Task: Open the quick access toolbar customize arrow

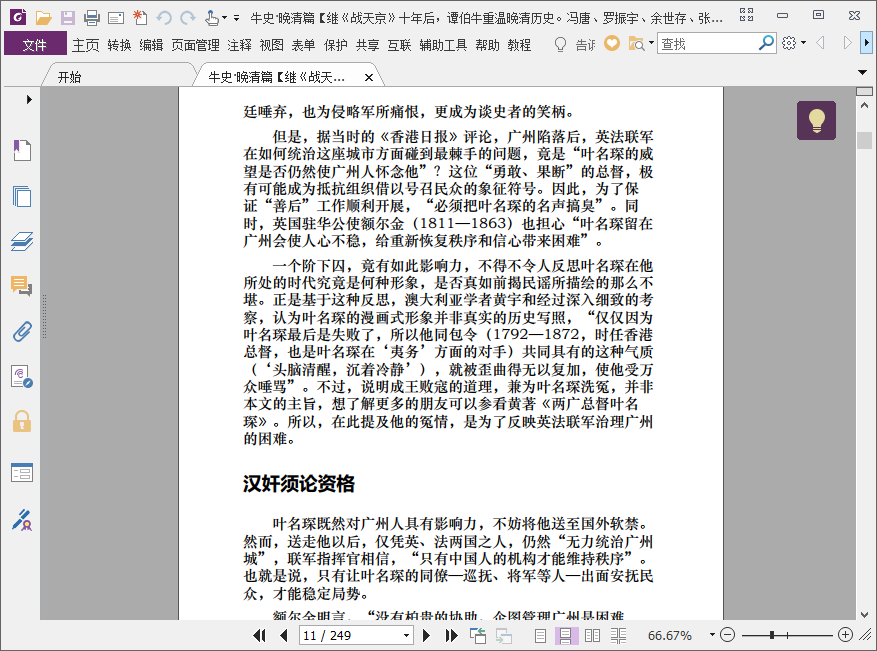Action: pyautogui.click(x=237, y=18)
